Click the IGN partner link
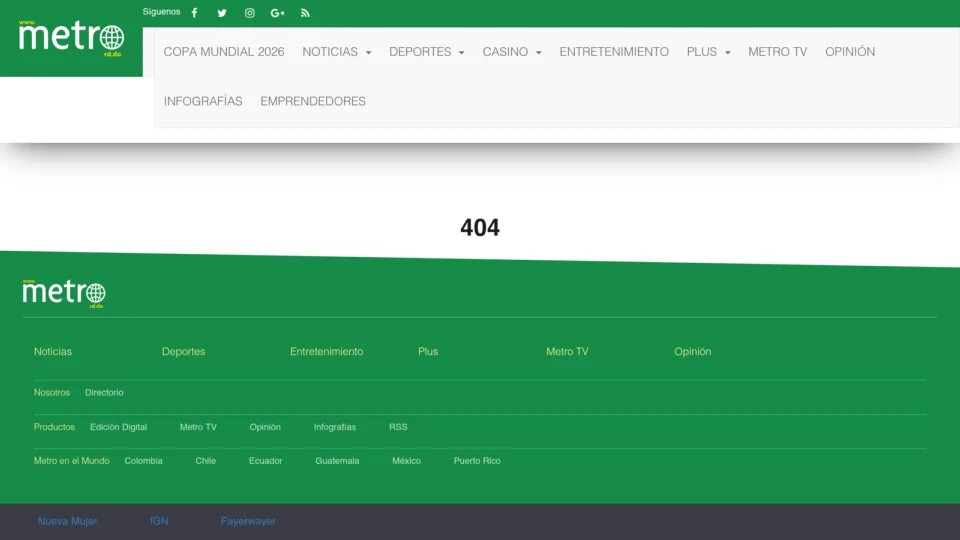 point(159,521)
